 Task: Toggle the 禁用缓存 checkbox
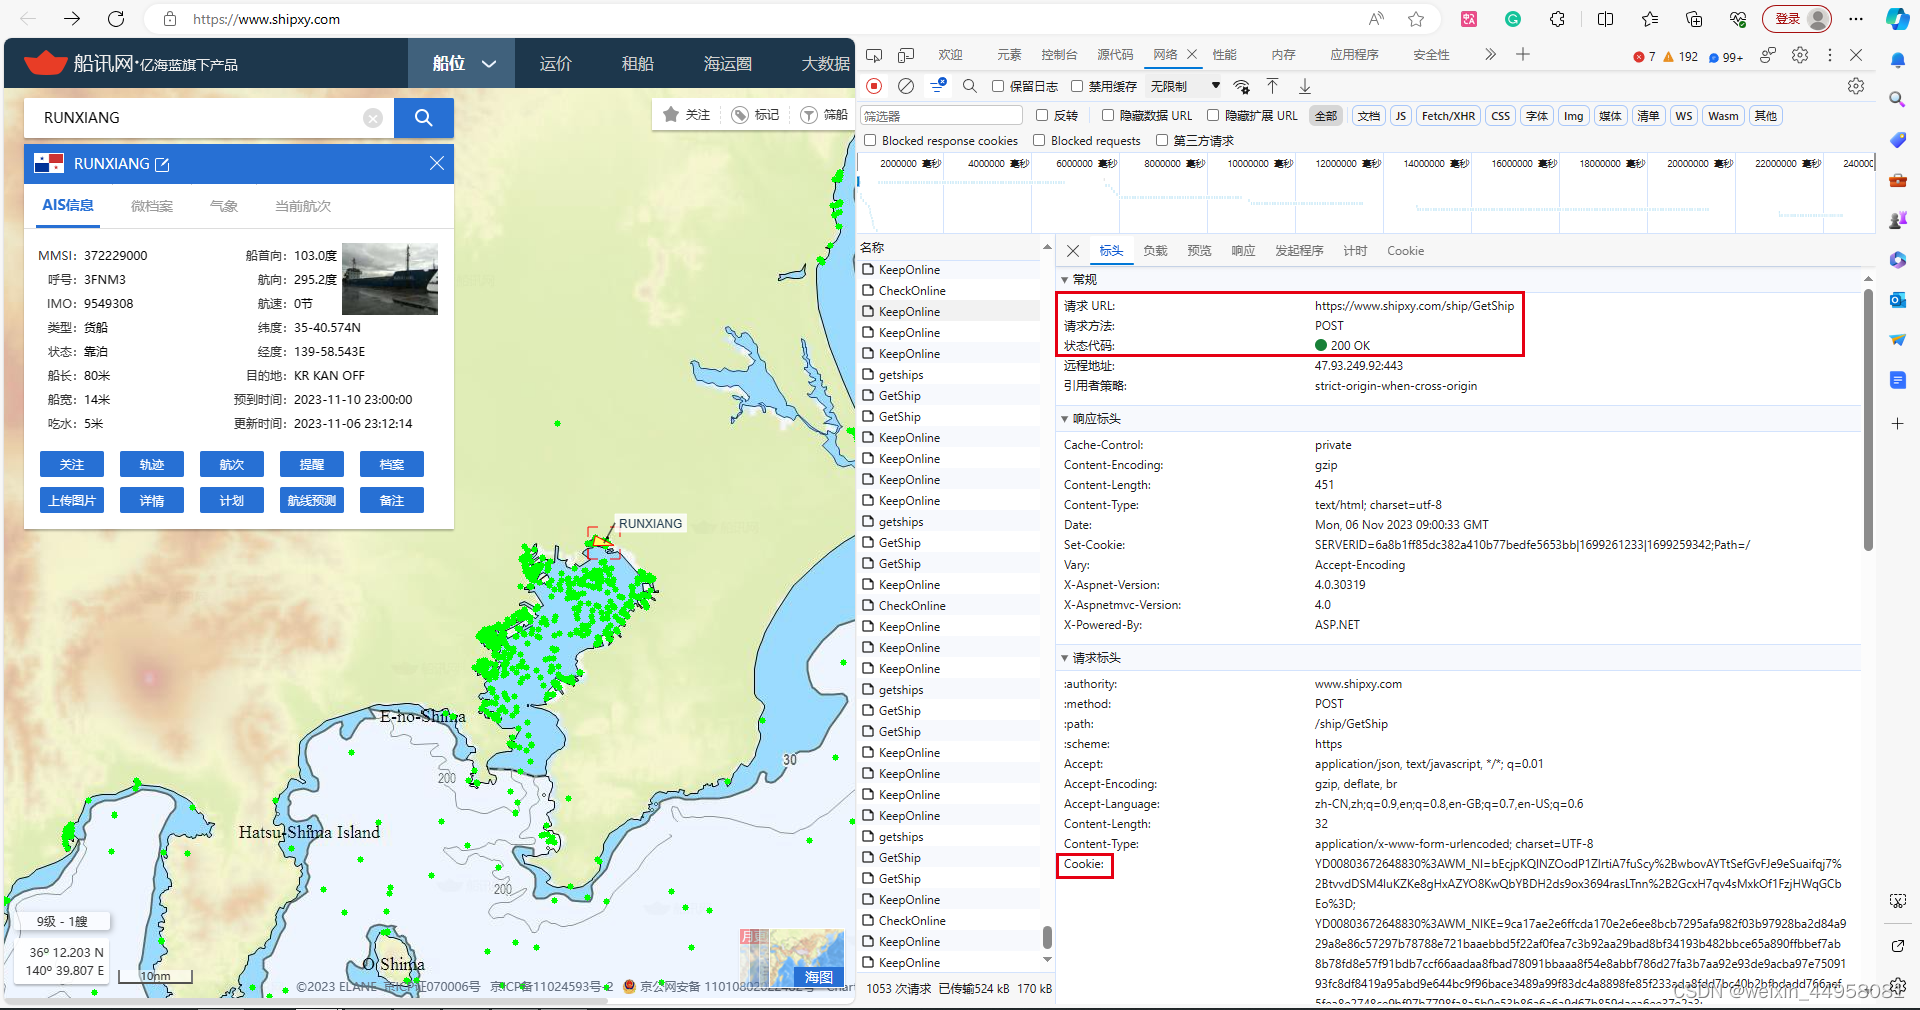[1077, 86]
